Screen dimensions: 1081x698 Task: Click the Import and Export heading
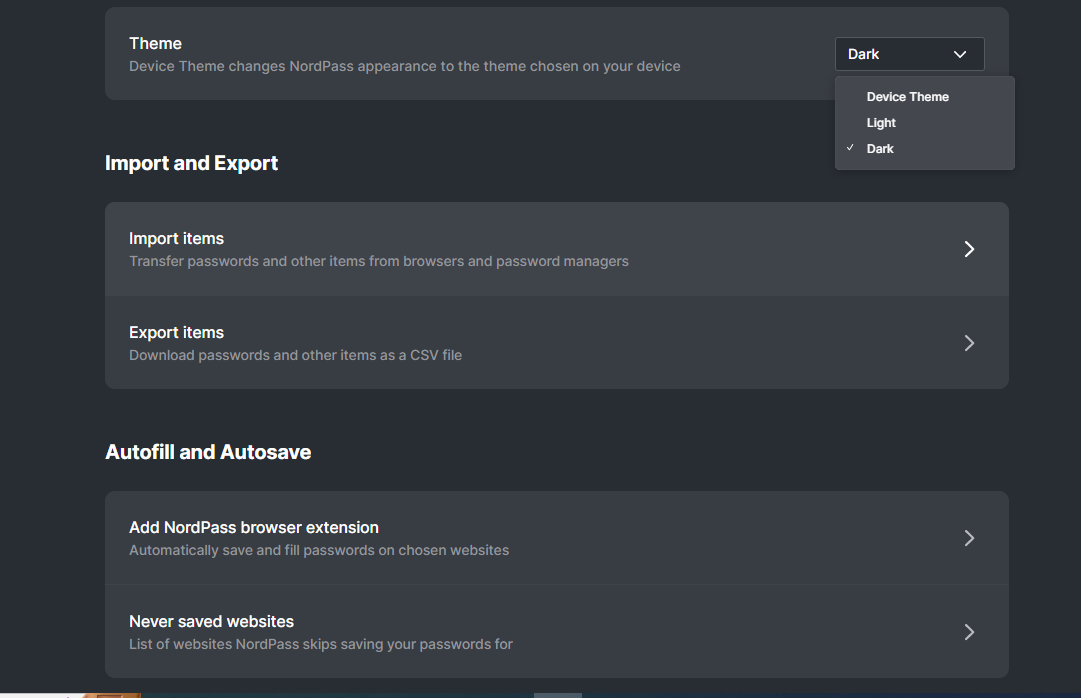click(x=192, y=163)
